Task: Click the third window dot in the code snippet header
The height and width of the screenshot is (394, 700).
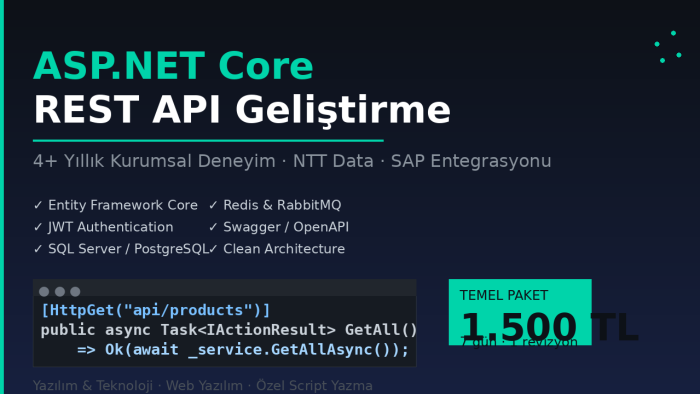Action: coord(75,292)
